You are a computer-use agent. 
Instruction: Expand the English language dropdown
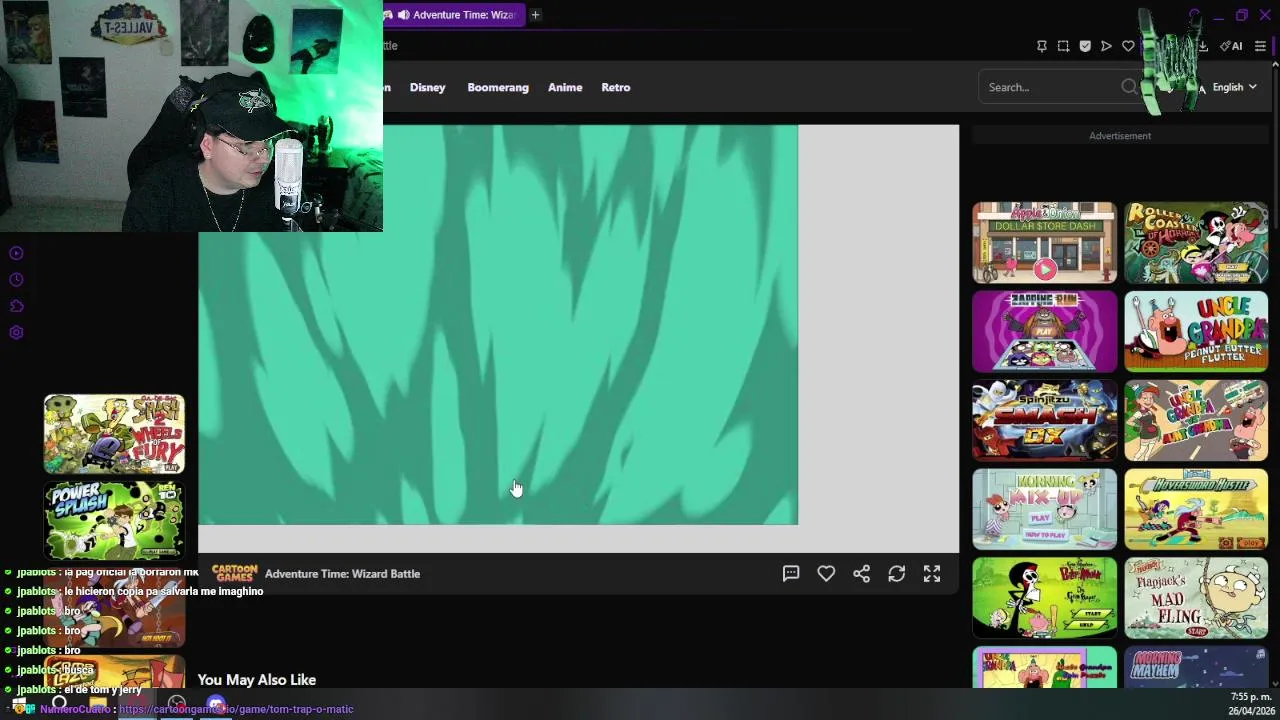click(1234, 87)
